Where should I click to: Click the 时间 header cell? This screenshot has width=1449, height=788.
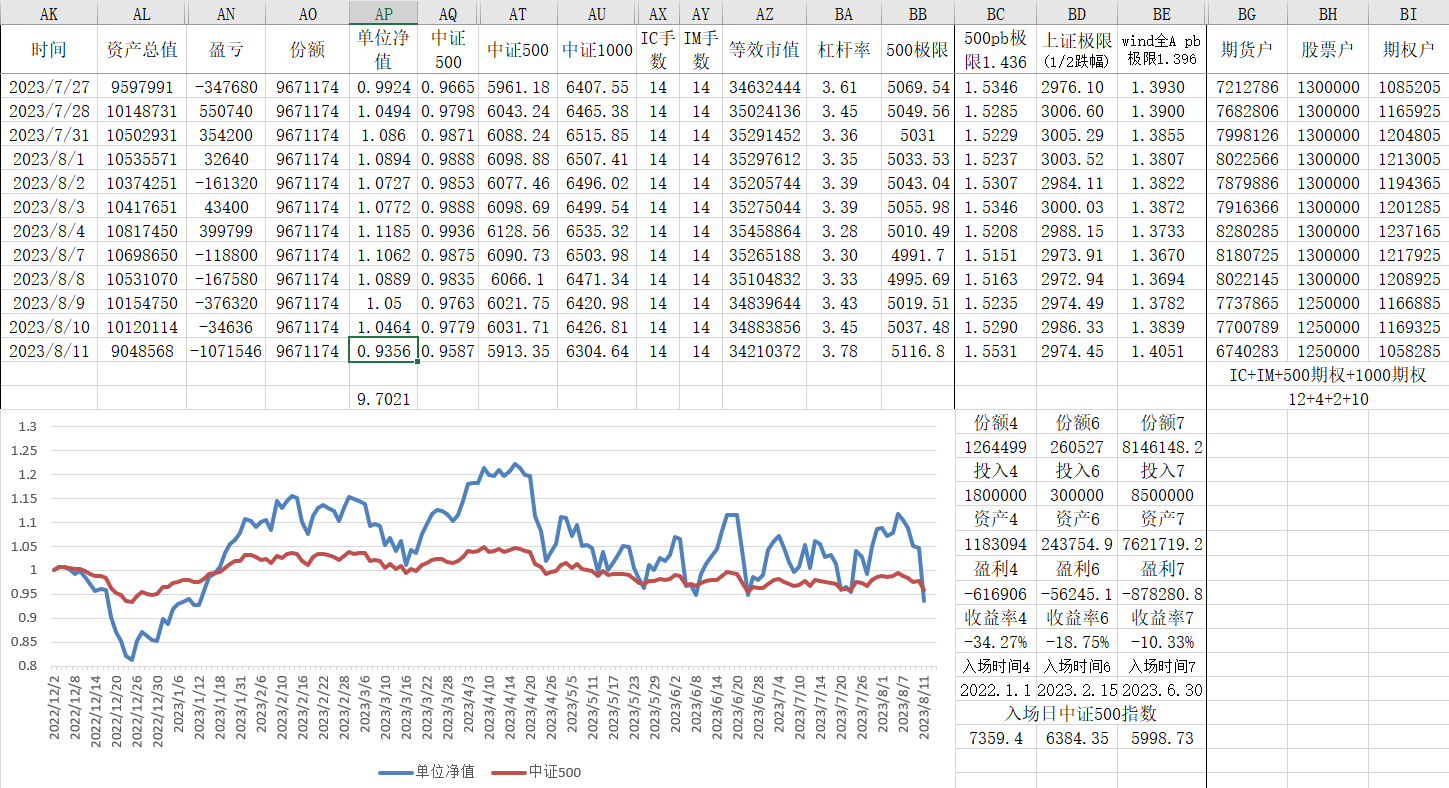click(49, 50)
